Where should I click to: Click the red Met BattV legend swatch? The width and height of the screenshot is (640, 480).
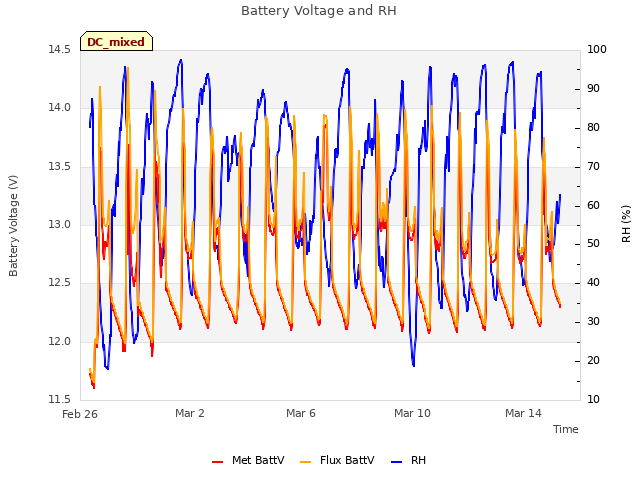point(218,462)
